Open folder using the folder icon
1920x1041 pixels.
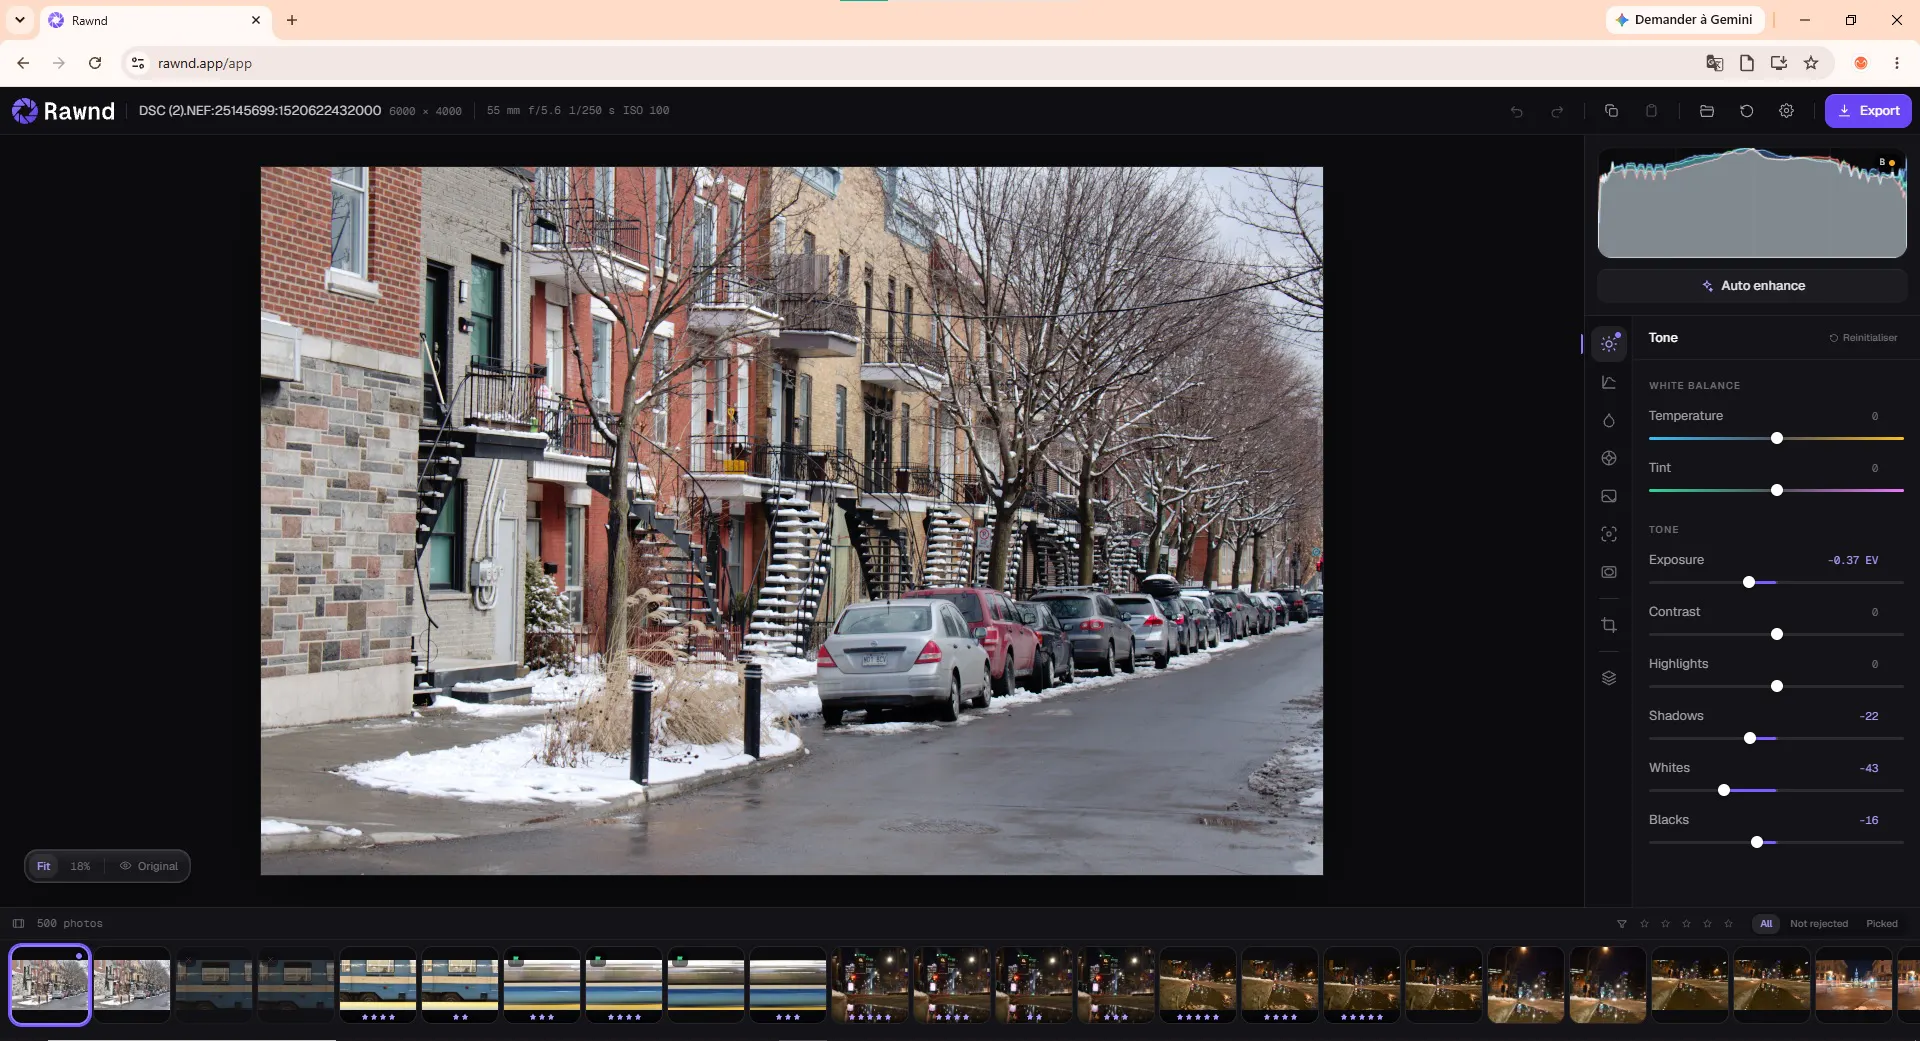[x=1707, y=111]
